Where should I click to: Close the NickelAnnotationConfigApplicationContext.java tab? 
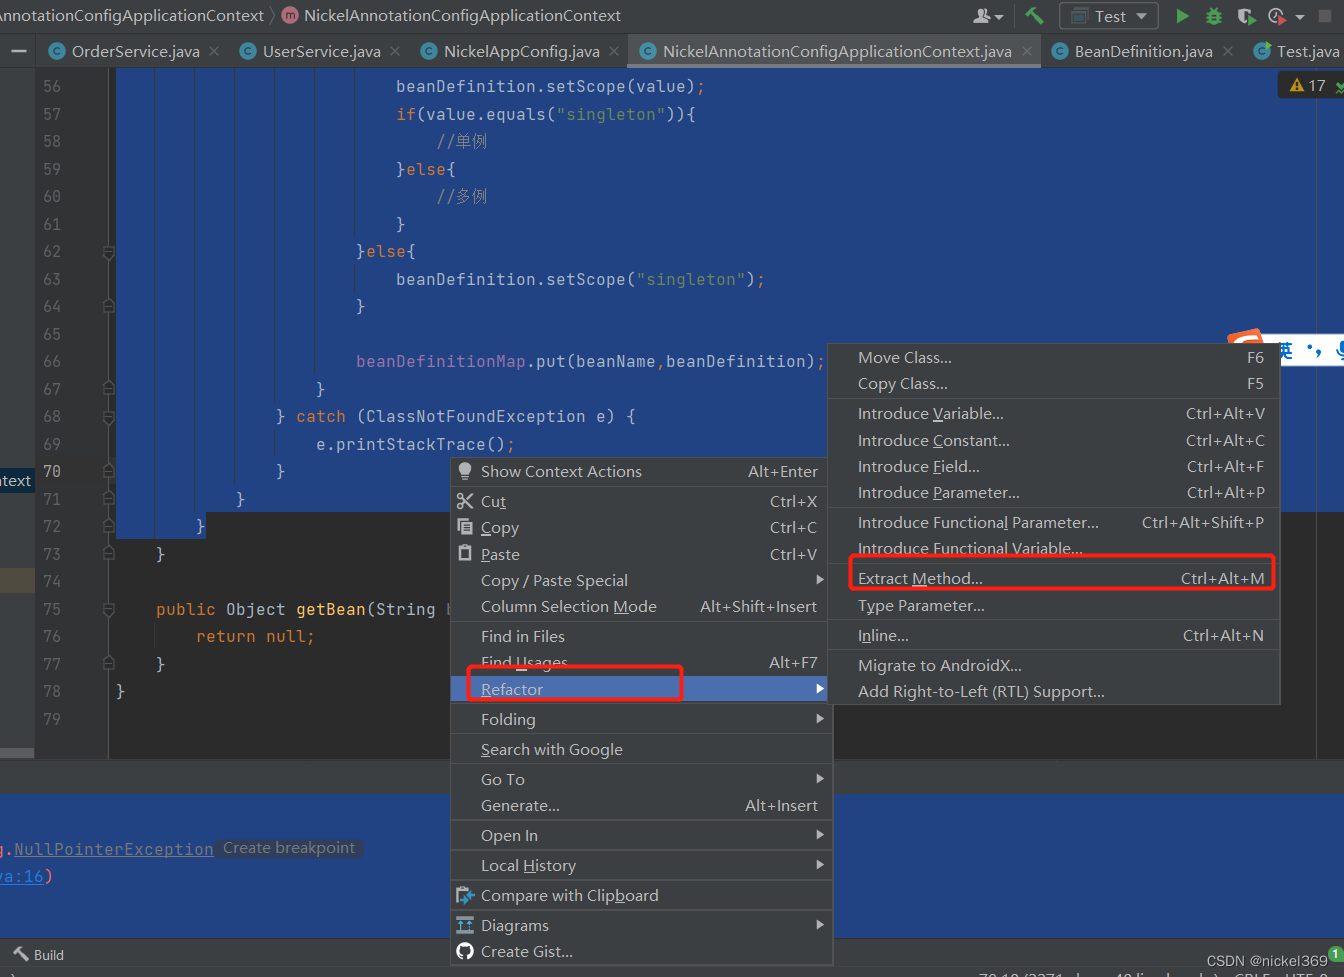click(1026, 51)
